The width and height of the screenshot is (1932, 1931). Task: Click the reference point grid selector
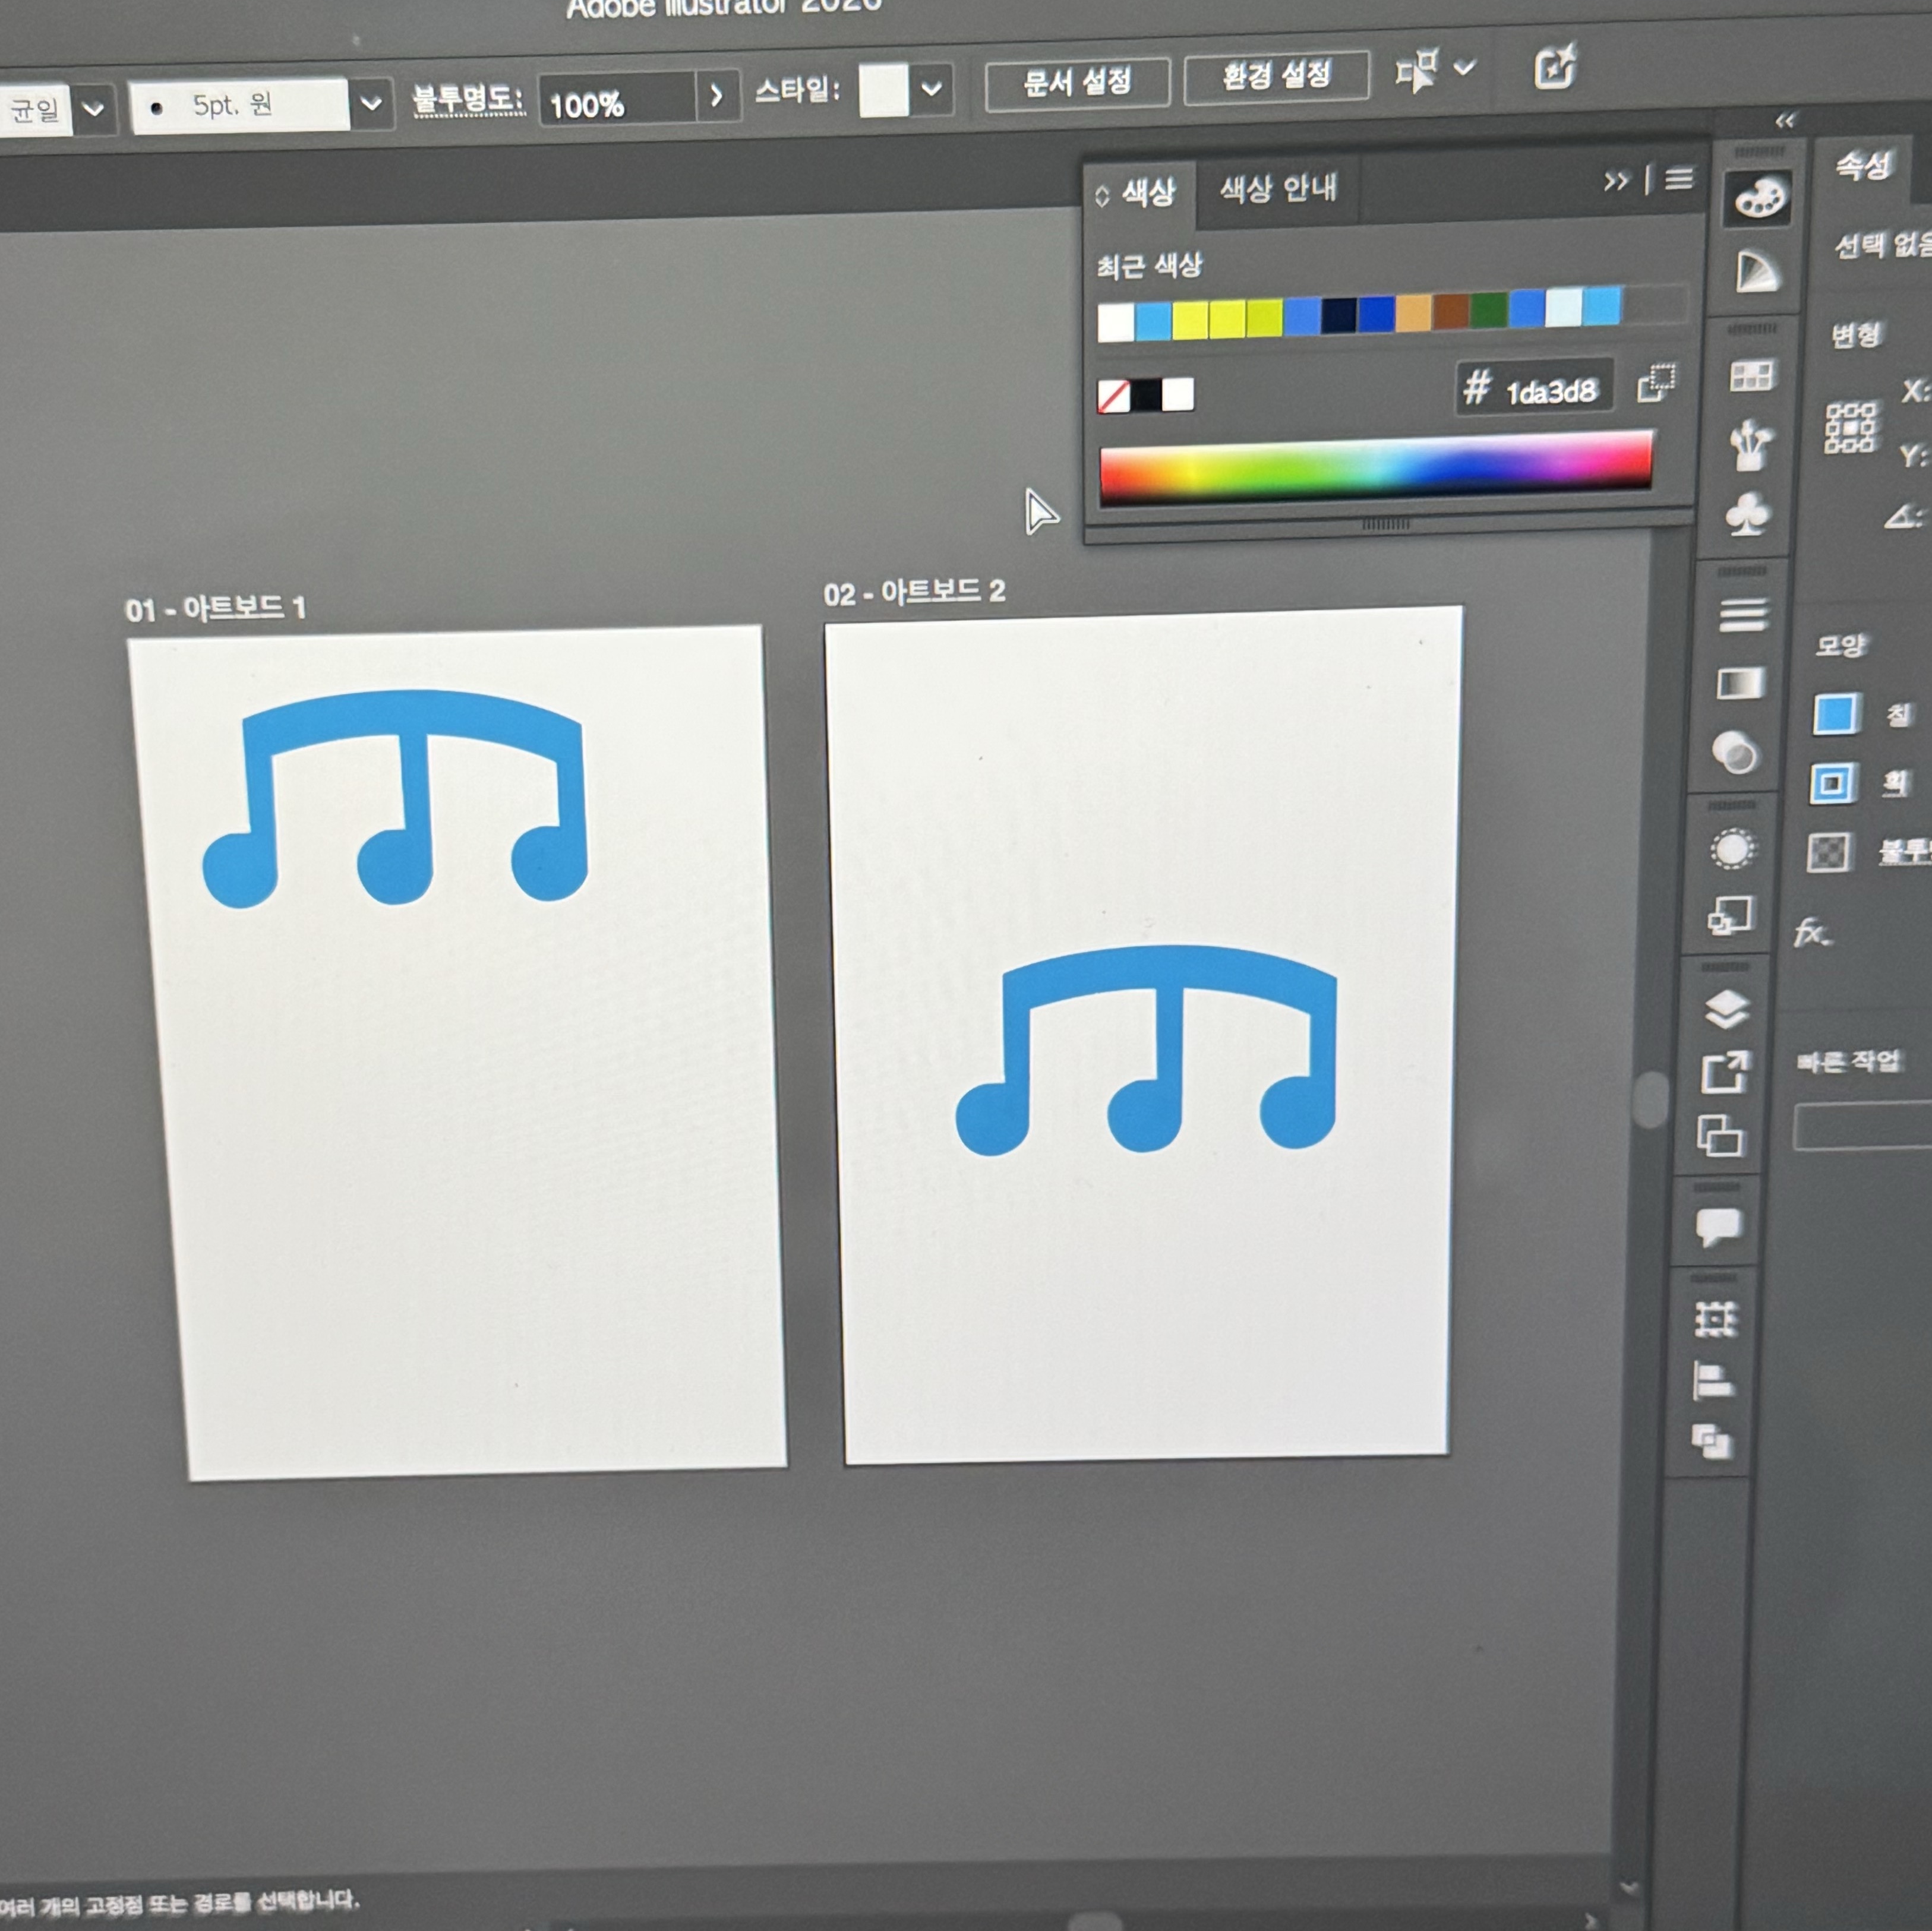tap(1850, 428)
